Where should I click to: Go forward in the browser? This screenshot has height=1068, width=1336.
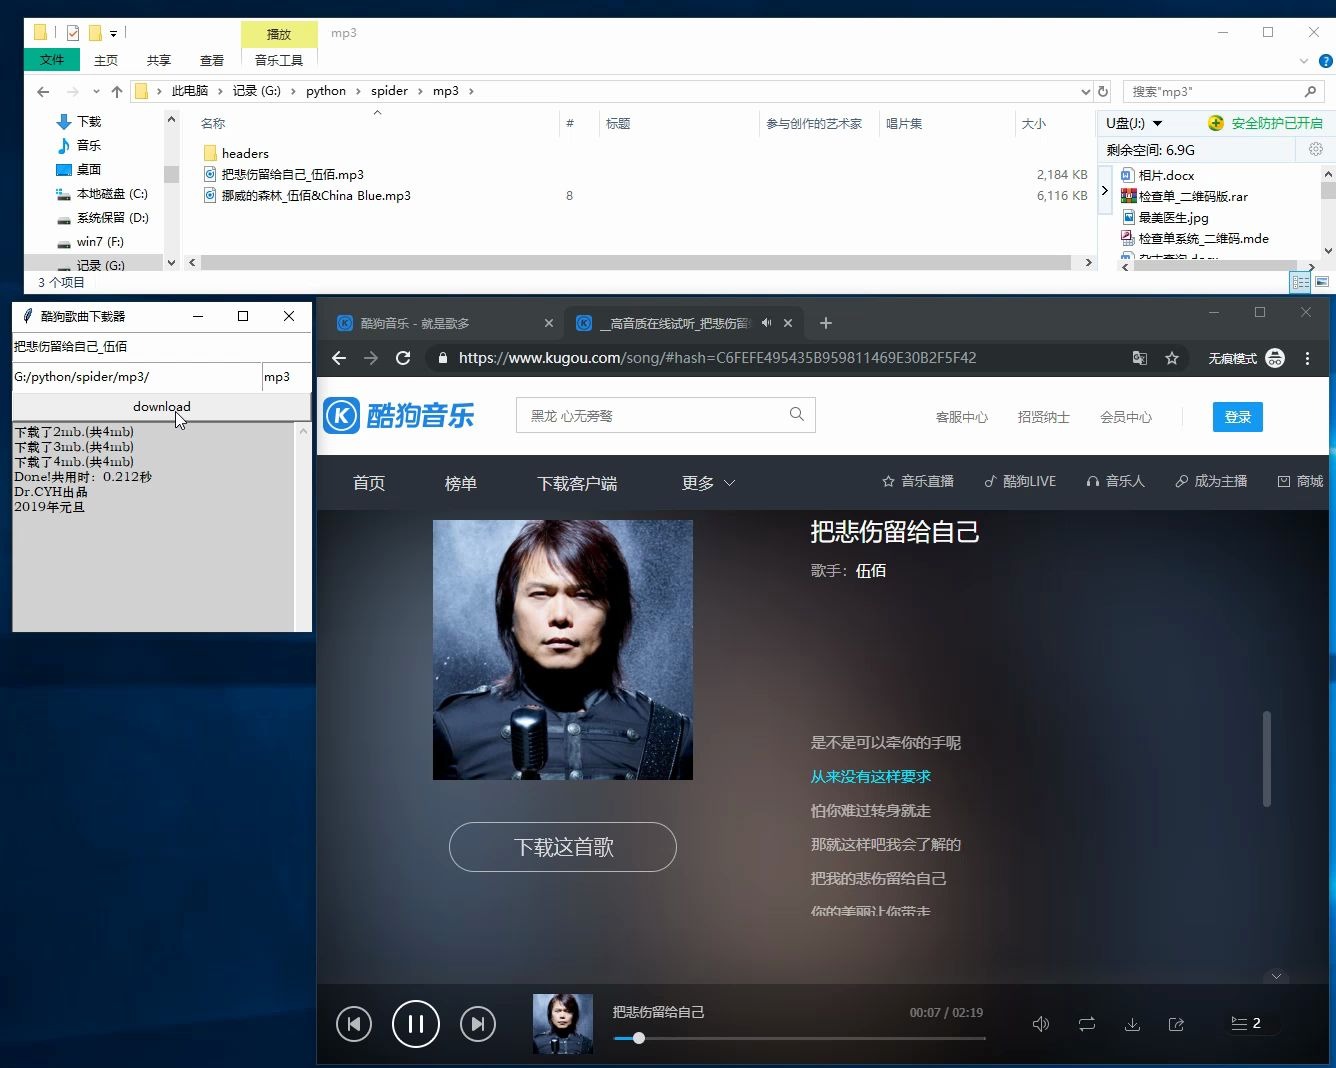(x=371, y=358)
